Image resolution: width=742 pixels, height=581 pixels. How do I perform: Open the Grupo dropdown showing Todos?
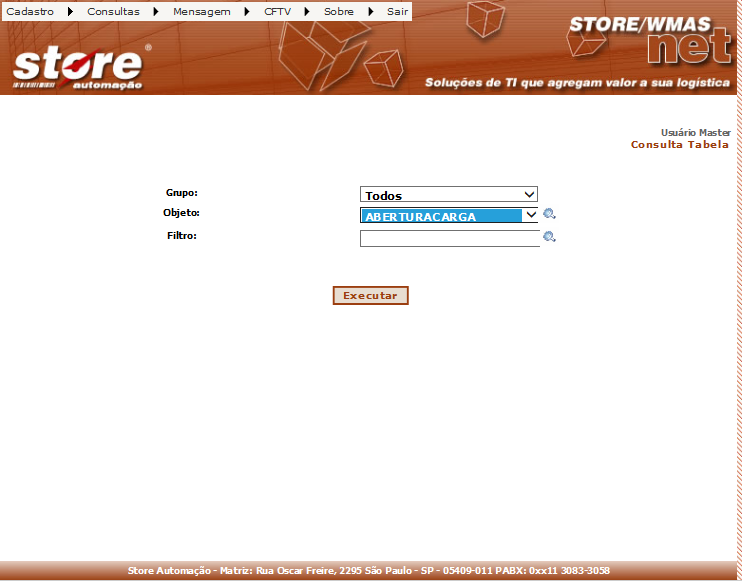449,195
